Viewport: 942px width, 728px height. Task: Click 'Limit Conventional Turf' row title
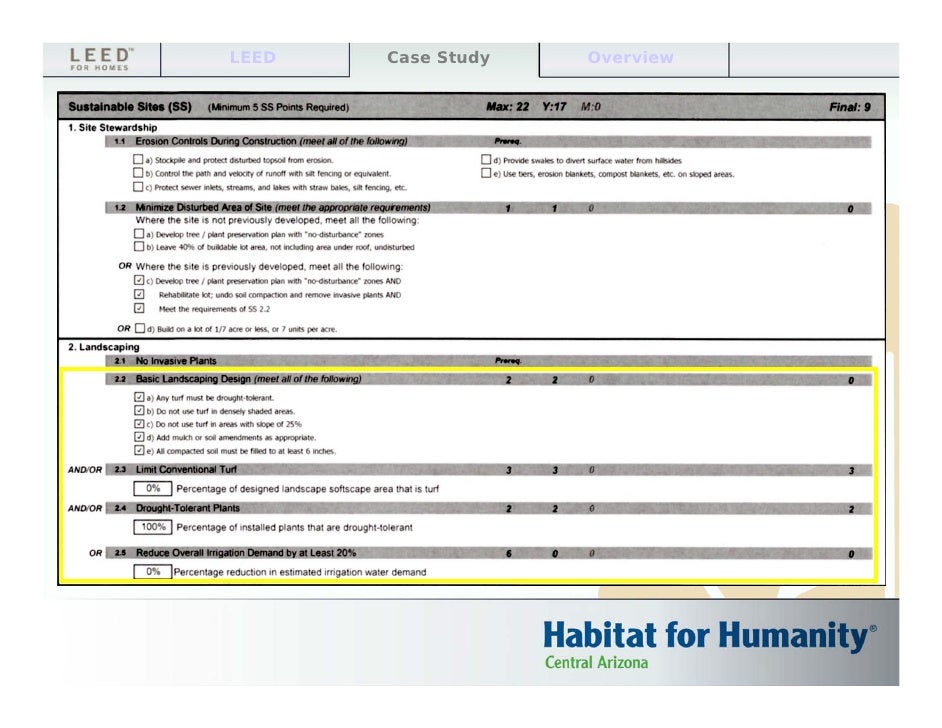(186, 470)
